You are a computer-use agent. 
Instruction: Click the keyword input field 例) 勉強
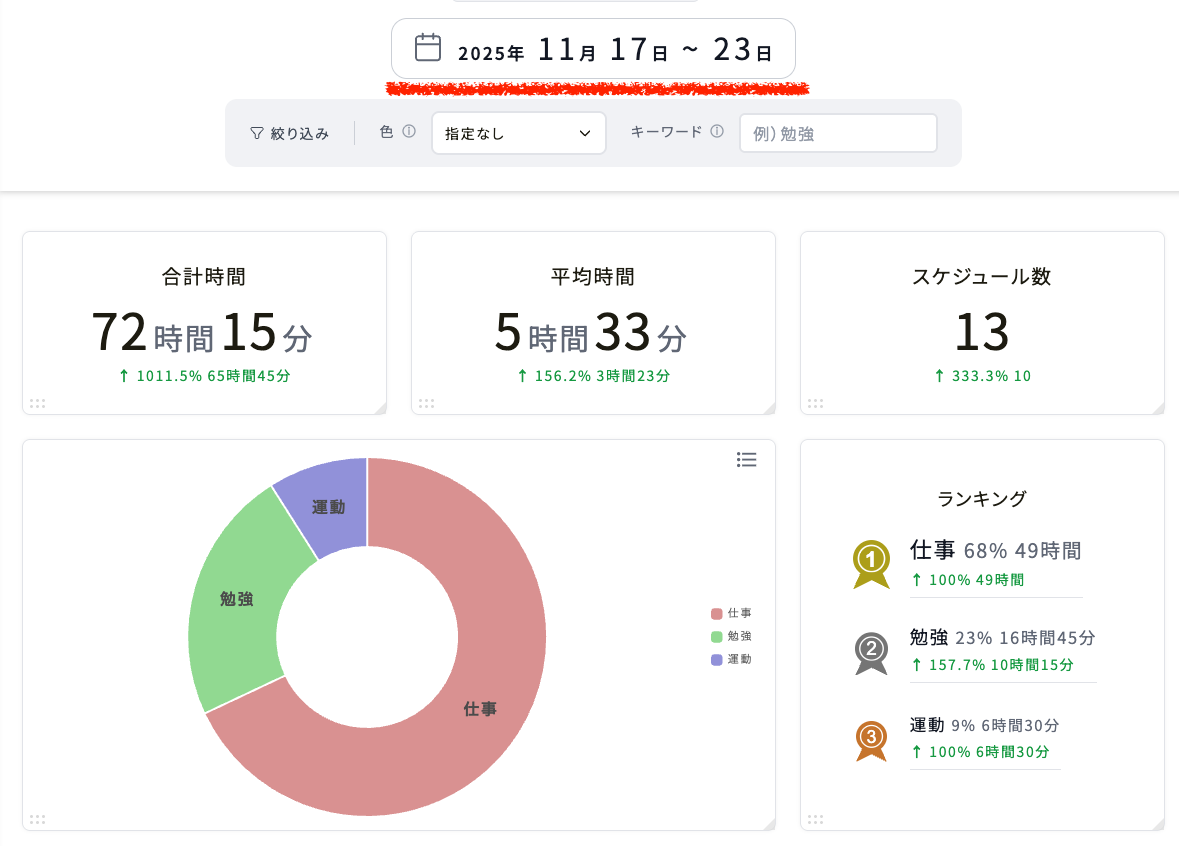coord(838,133)
